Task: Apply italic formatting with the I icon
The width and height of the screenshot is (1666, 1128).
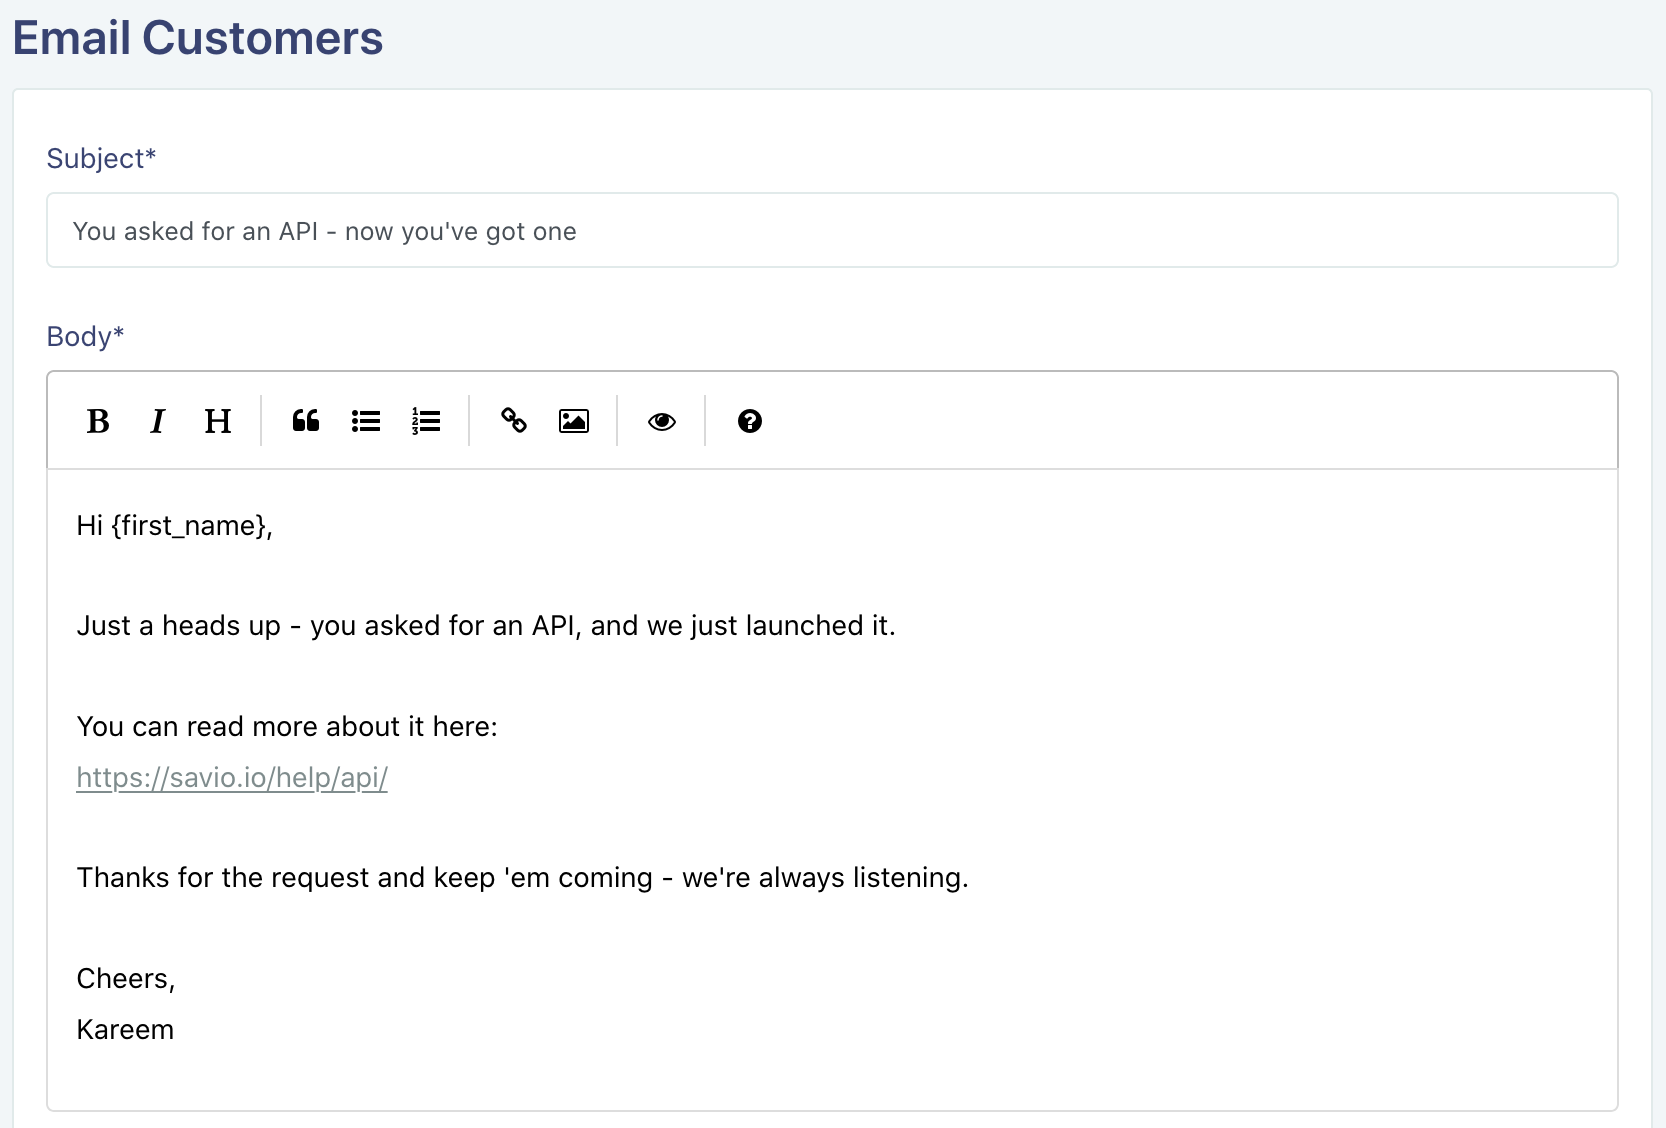Action: click(x=157, y=421)
